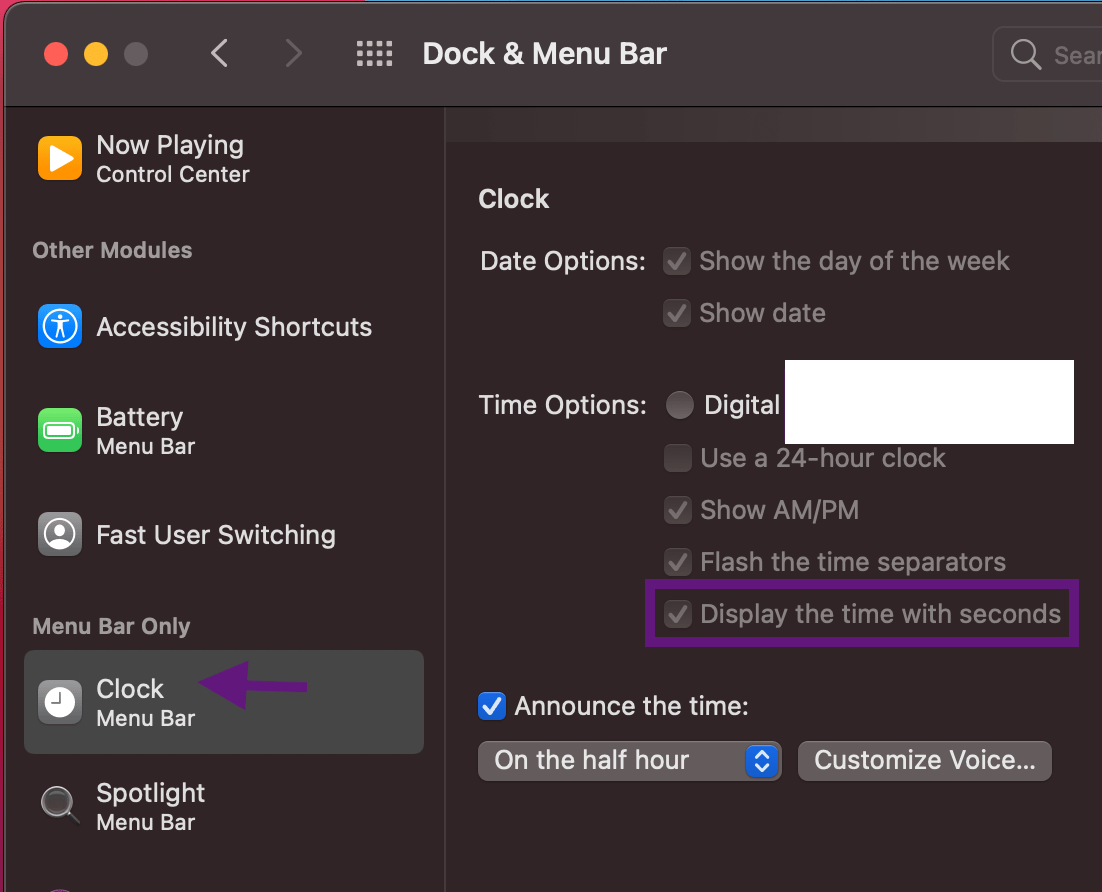Uncheck Show date

point(677,313)
